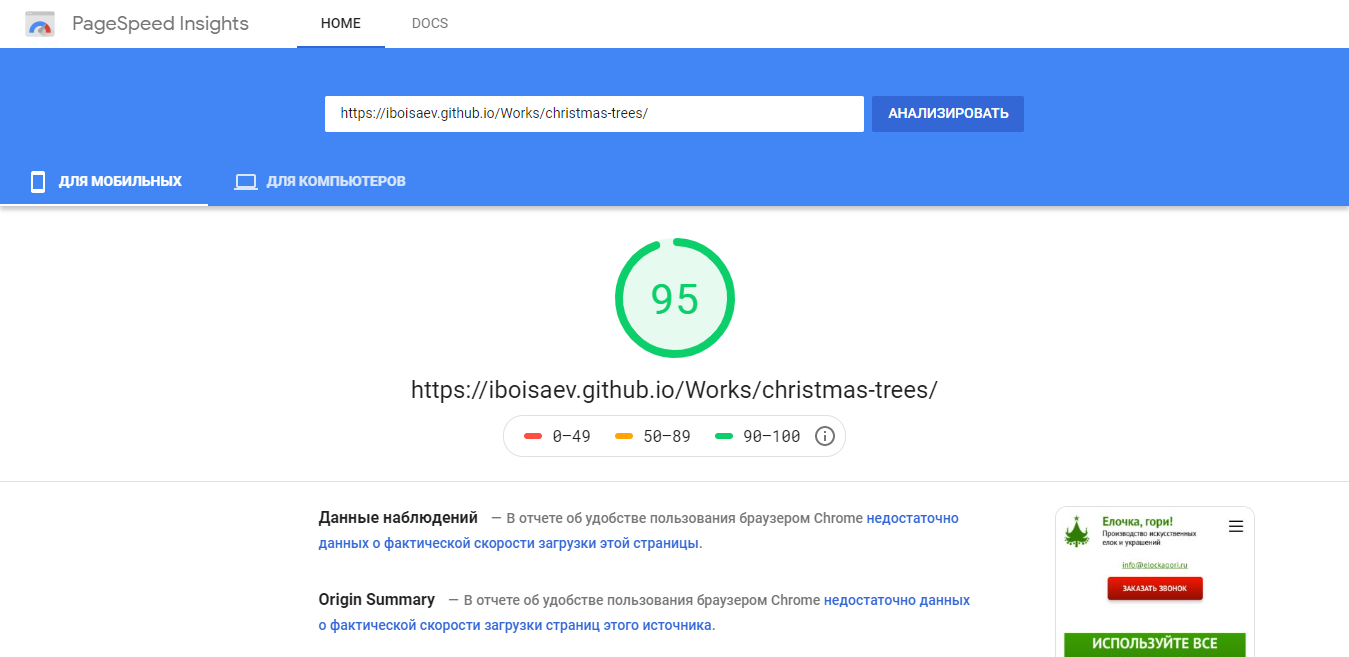Open the score legend info icon
The width and height of the screenshot is (1349, 657).
825,436
